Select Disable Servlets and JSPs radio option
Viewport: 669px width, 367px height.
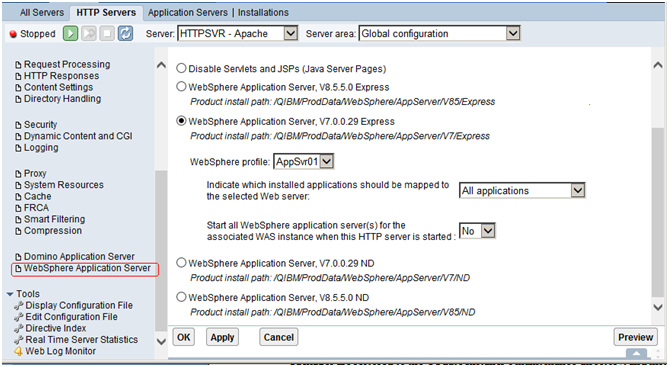[181, 68]
